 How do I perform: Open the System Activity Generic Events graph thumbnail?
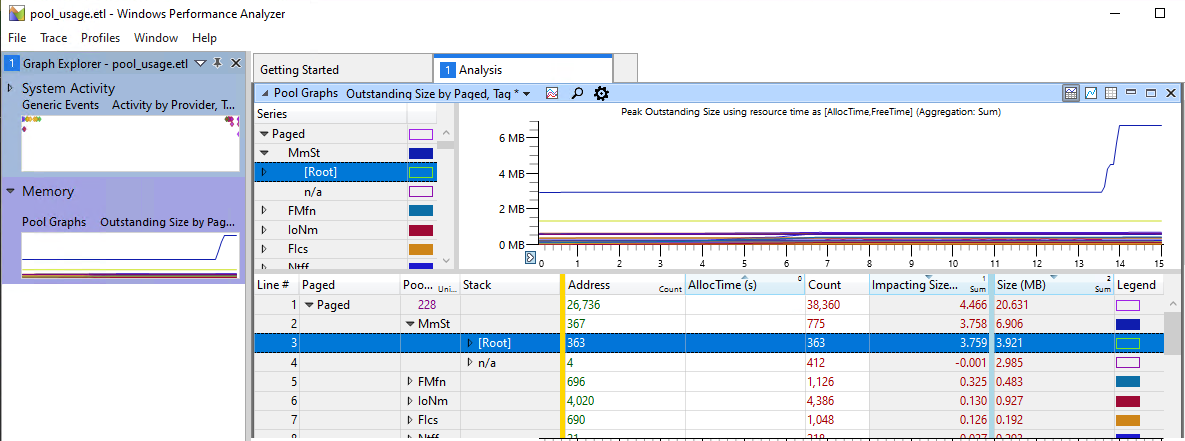pyautogui.click(x=131, y=143)
